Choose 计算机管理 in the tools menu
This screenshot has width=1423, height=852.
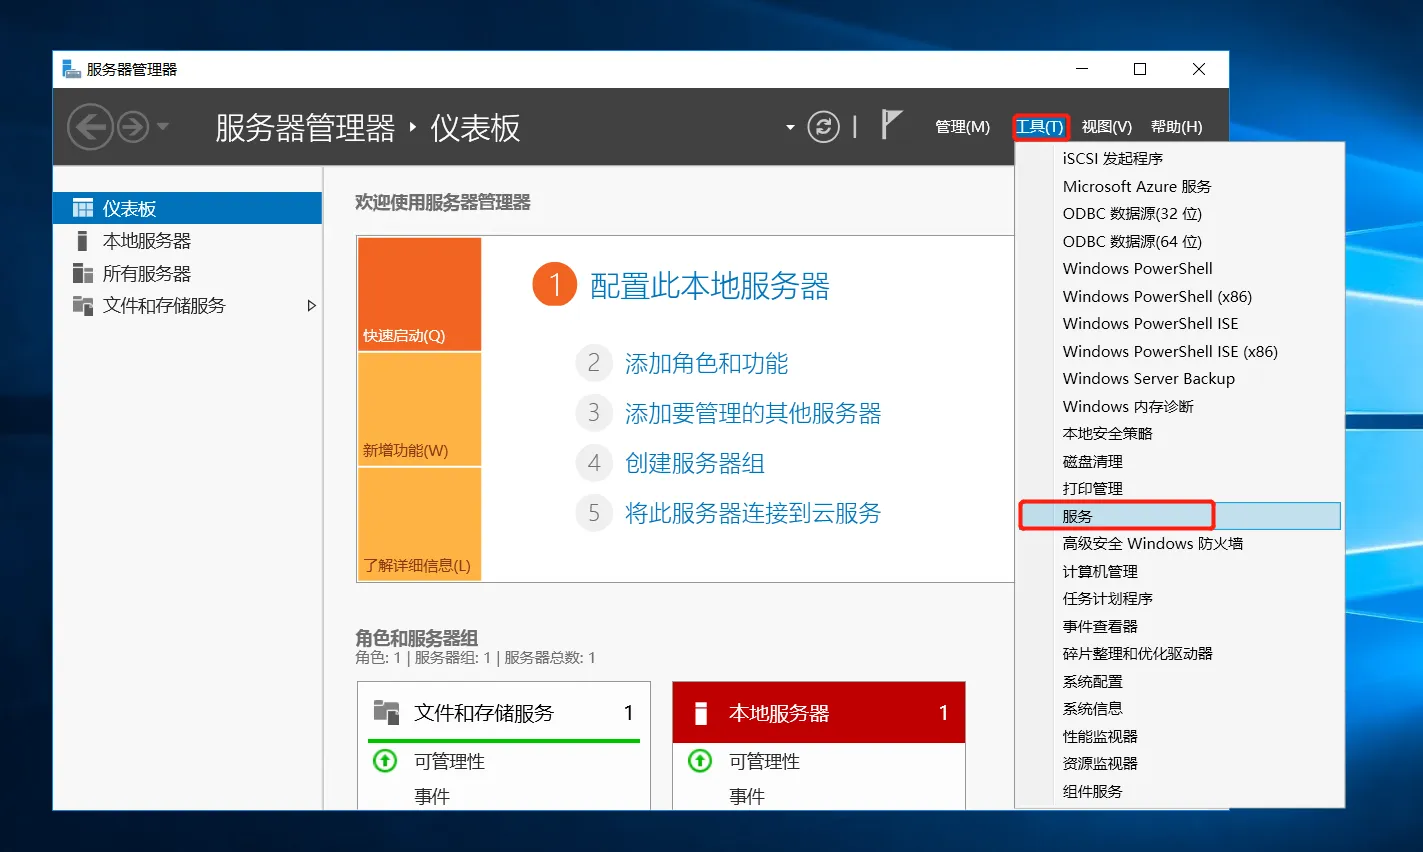1100,571
